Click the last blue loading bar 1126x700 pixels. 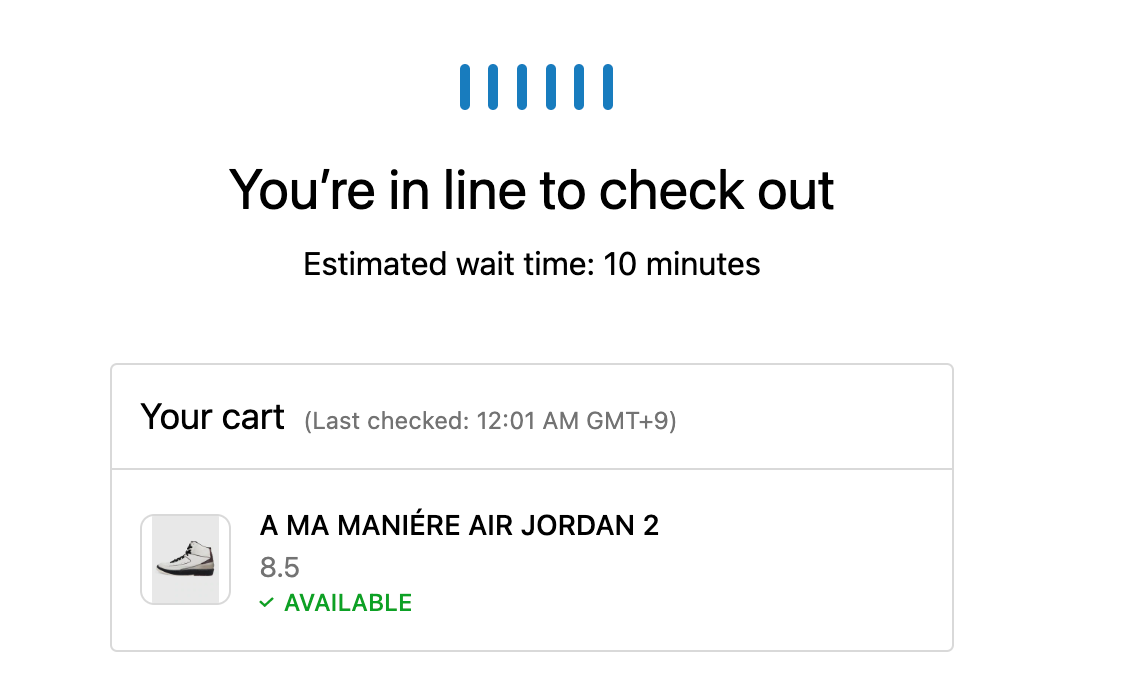(608, 87)
